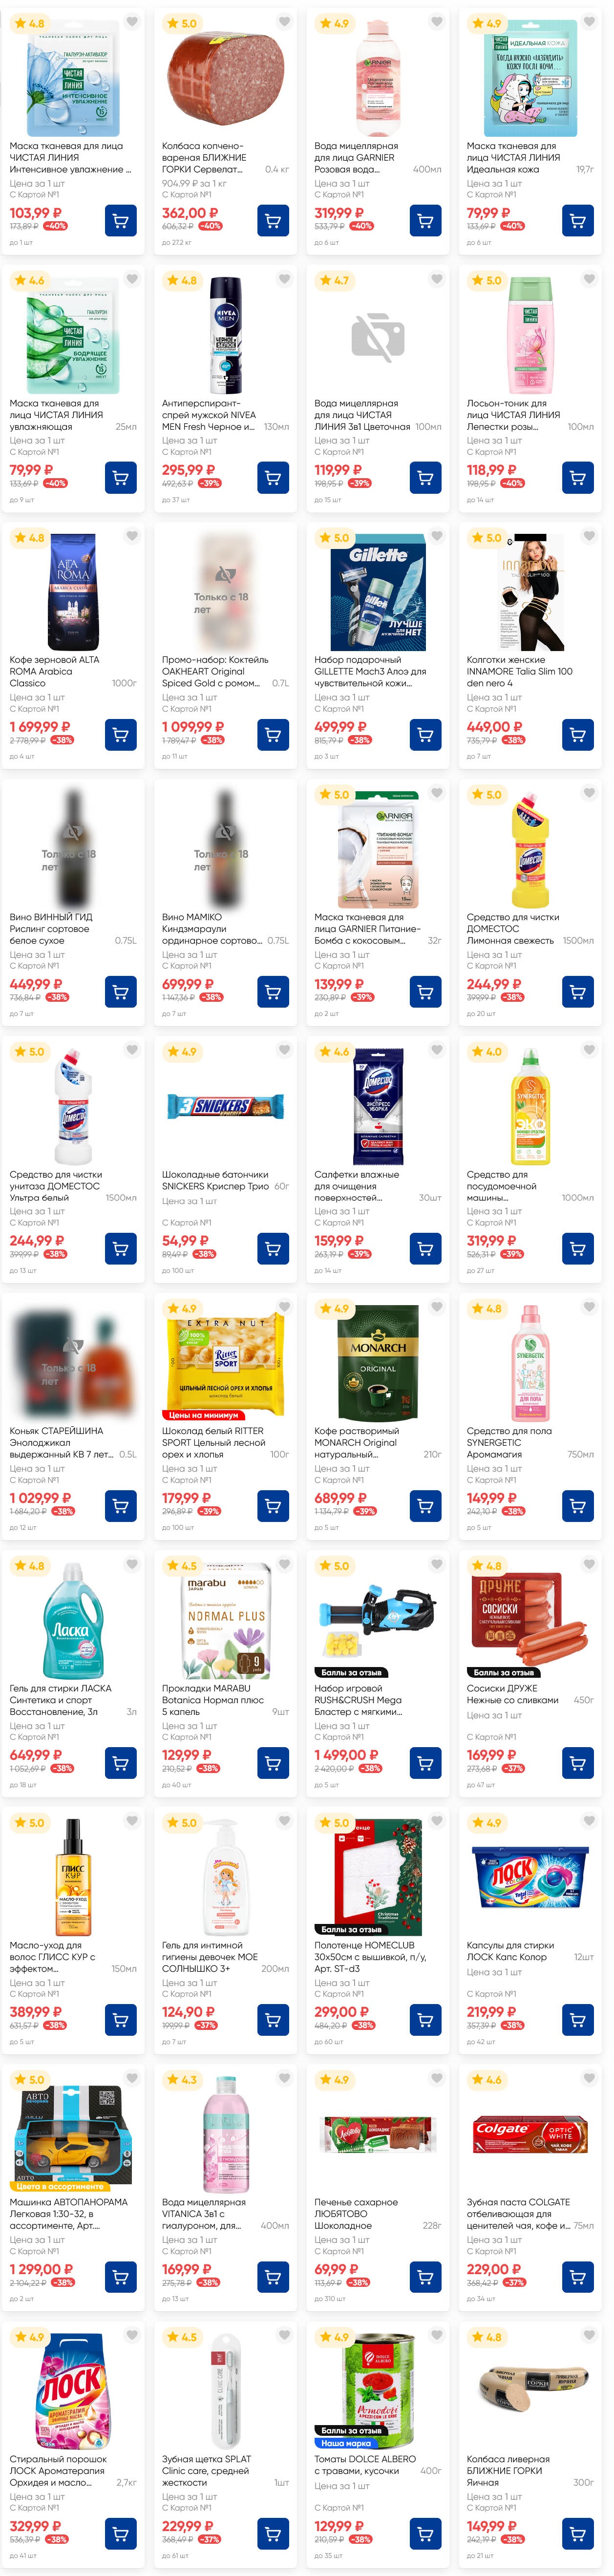Viewport: 614px width, 2576px height.
Task: Open Колготки INNAMORE Talia Slim title
Action: tap(519, 671)
